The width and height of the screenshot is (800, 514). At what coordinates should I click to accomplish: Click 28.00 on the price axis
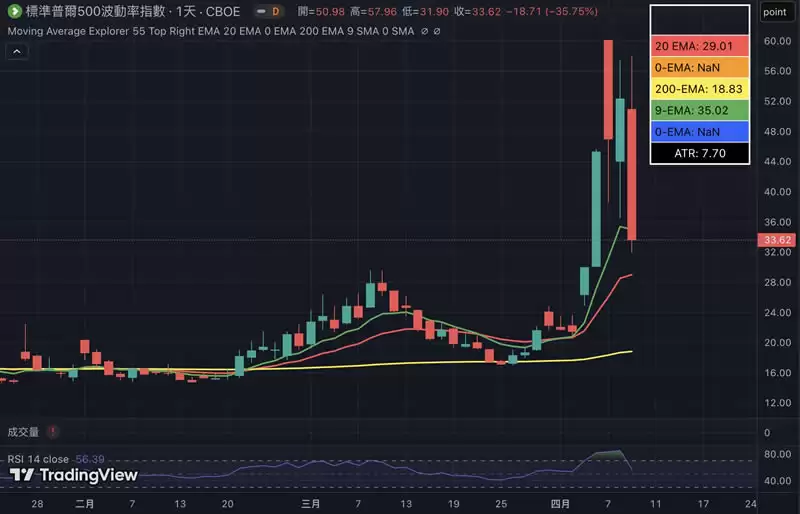coord(778,282)
